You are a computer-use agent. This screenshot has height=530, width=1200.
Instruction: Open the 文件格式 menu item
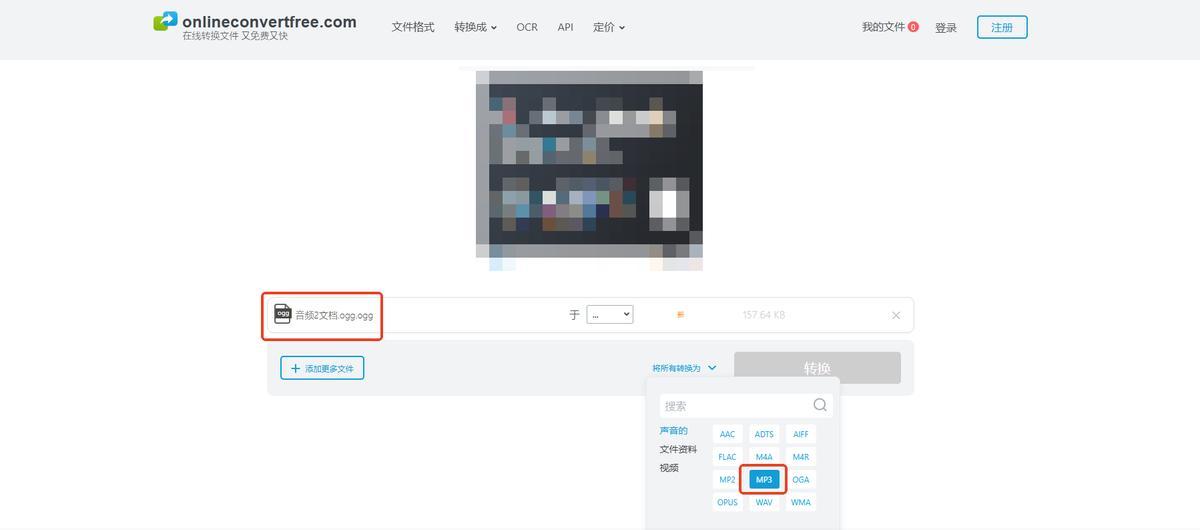[413, 27]
